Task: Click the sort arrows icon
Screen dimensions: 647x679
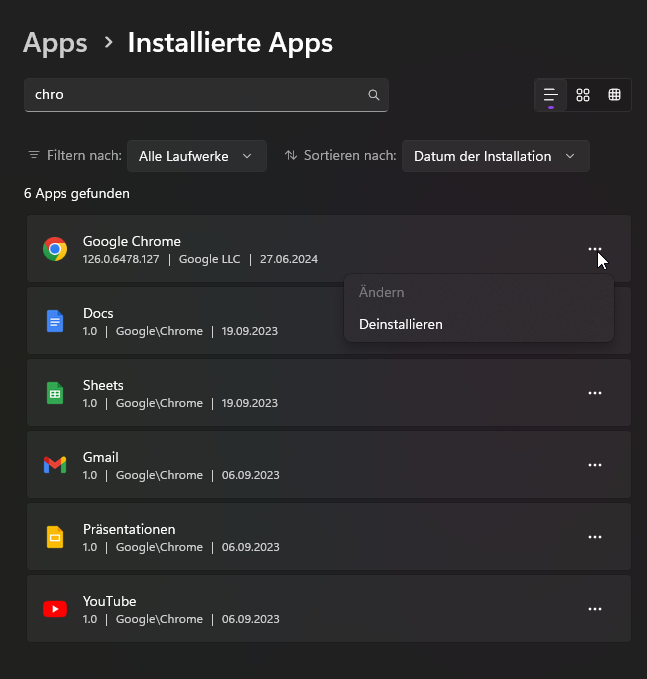Action: 291,155
